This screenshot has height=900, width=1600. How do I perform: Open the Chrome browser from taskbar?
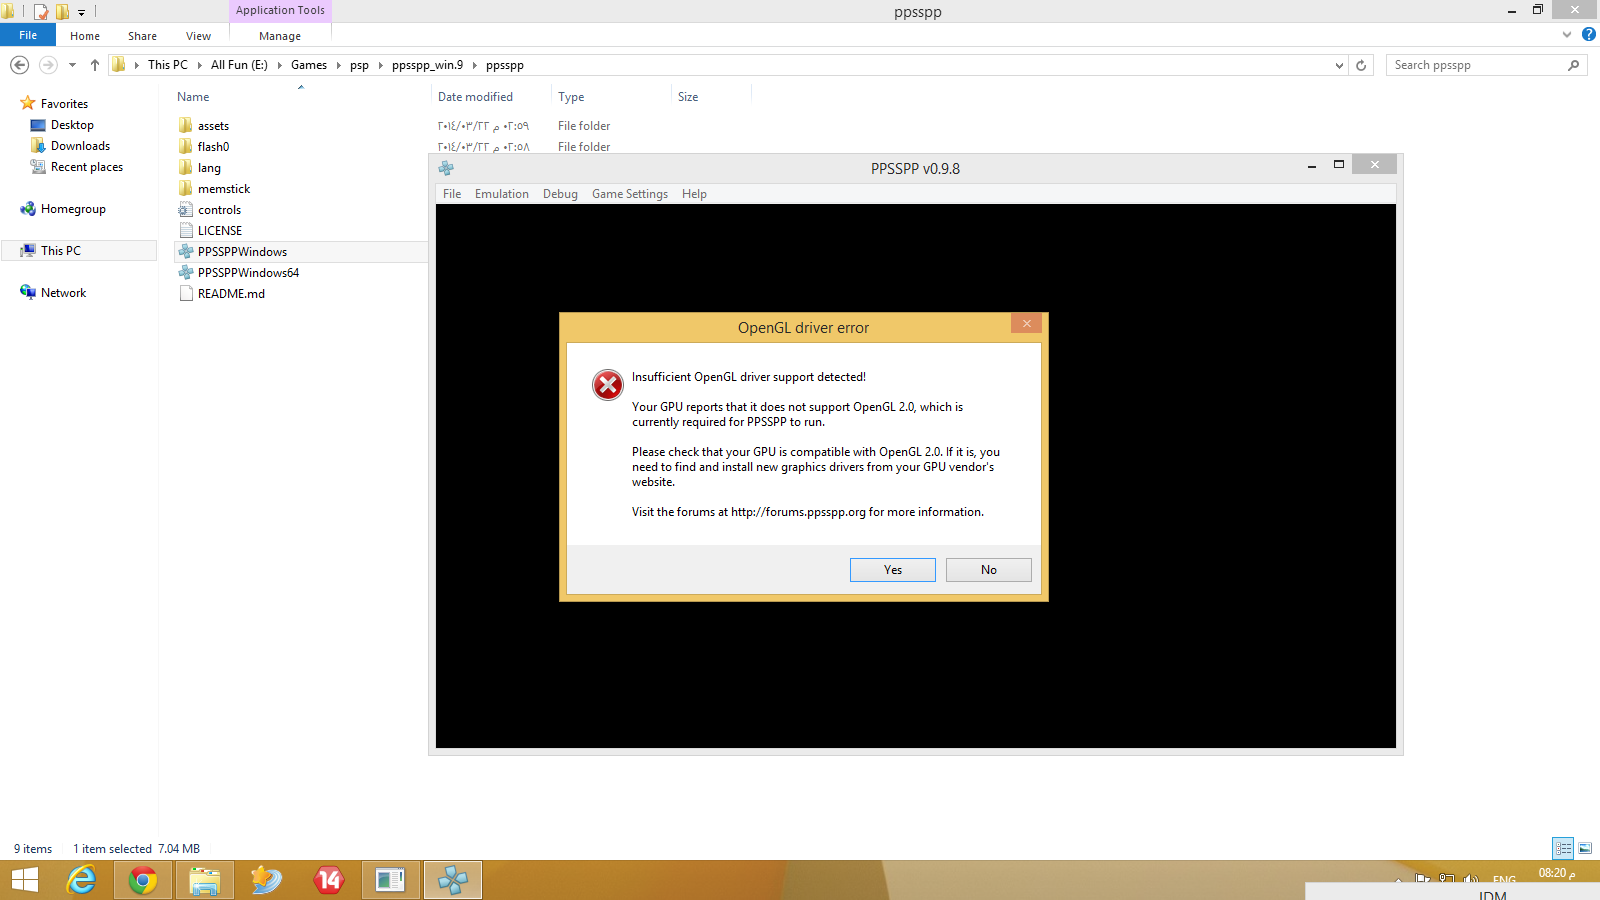[143, 880]
